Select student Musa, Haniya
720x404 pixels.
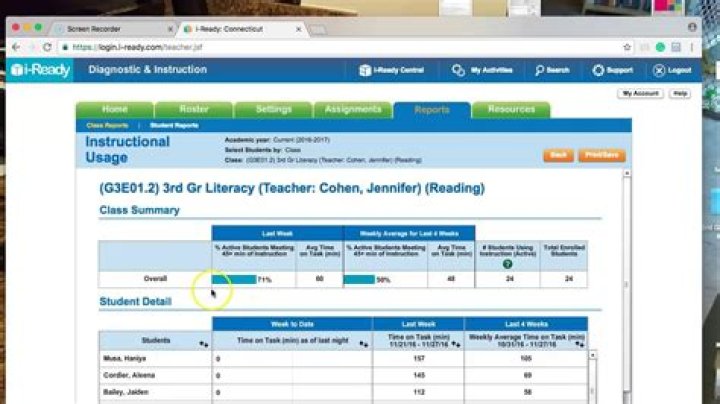point(124,359)
